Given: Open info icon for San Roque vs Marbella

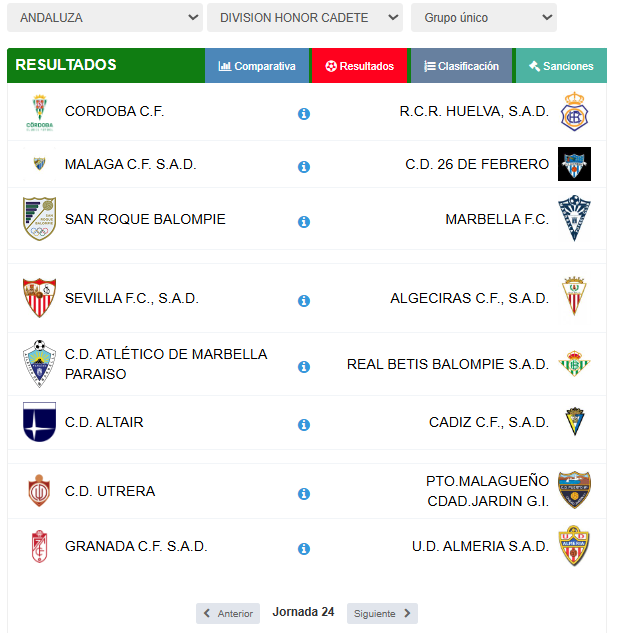Looking at the screenshot, I should [x=304, y=222].
